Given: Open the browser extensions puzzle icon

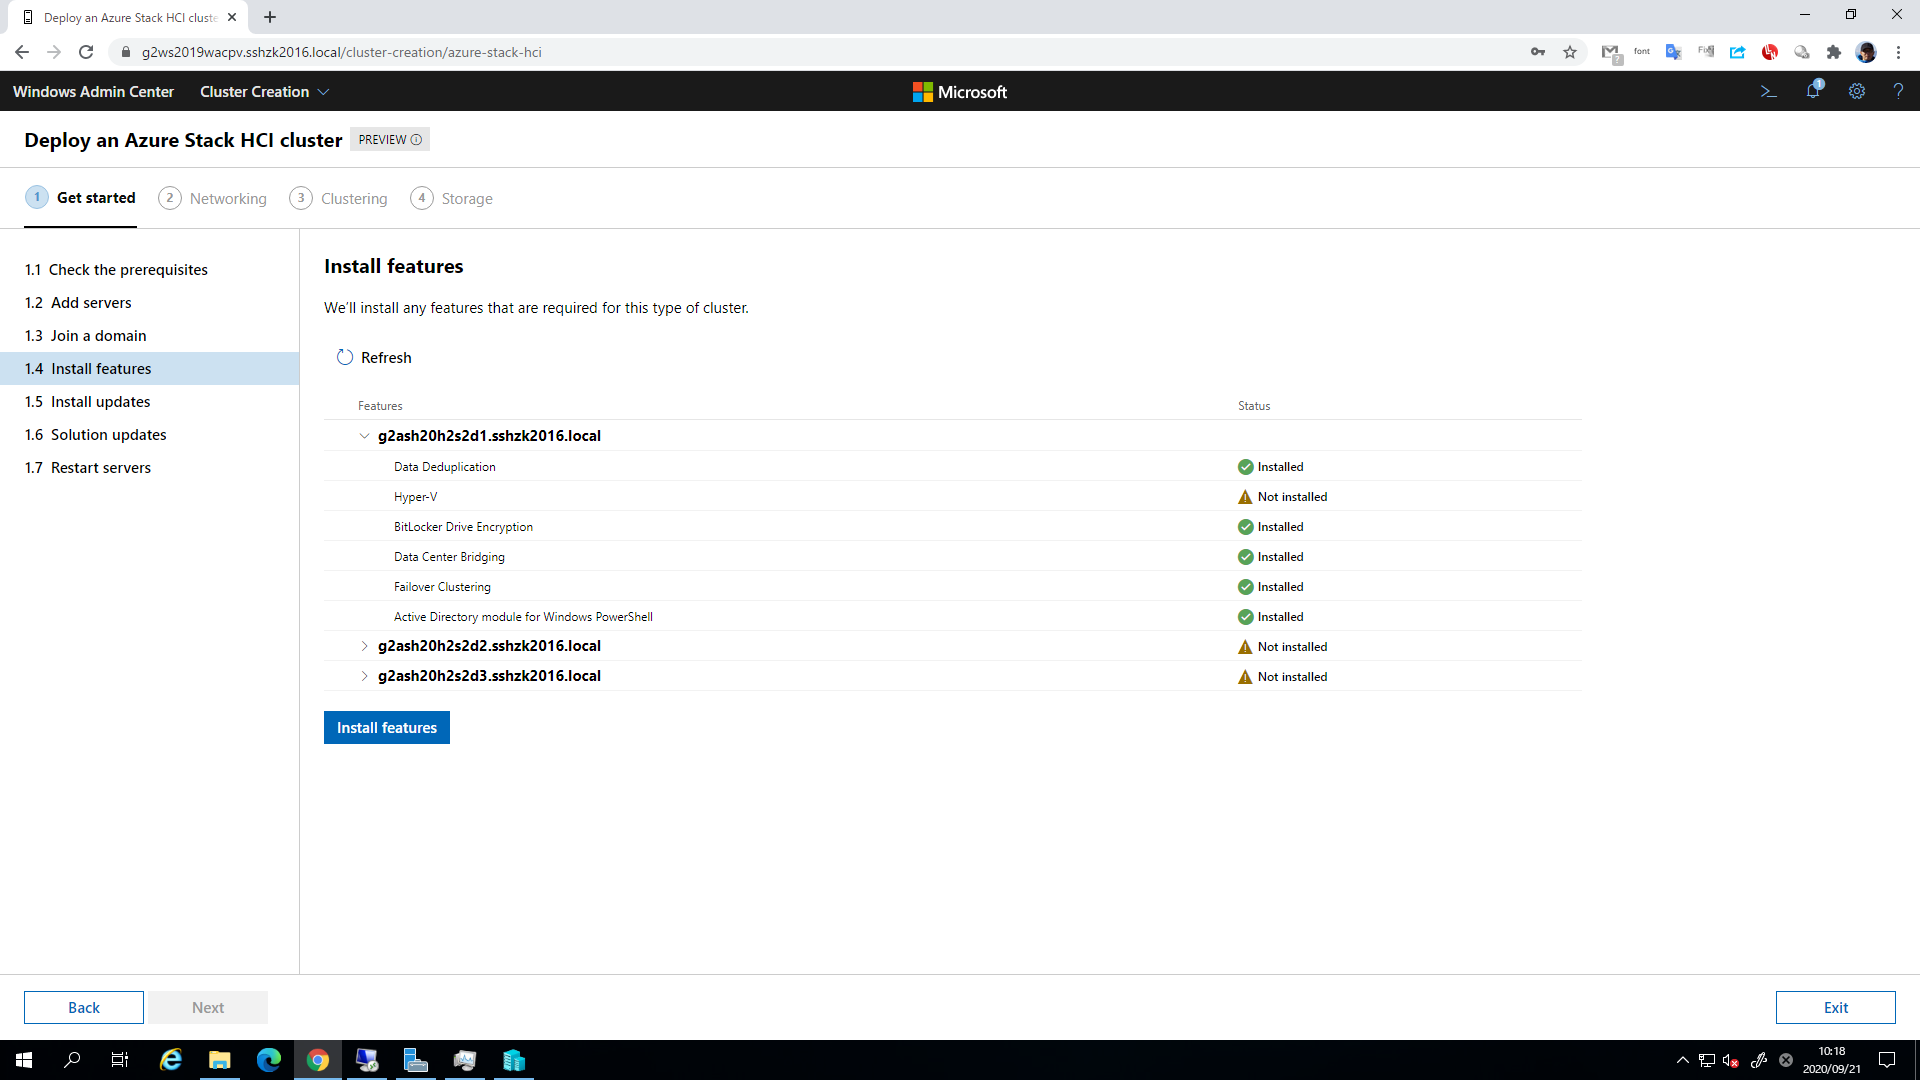Looking at the screenshot, I should point(1835,52).
